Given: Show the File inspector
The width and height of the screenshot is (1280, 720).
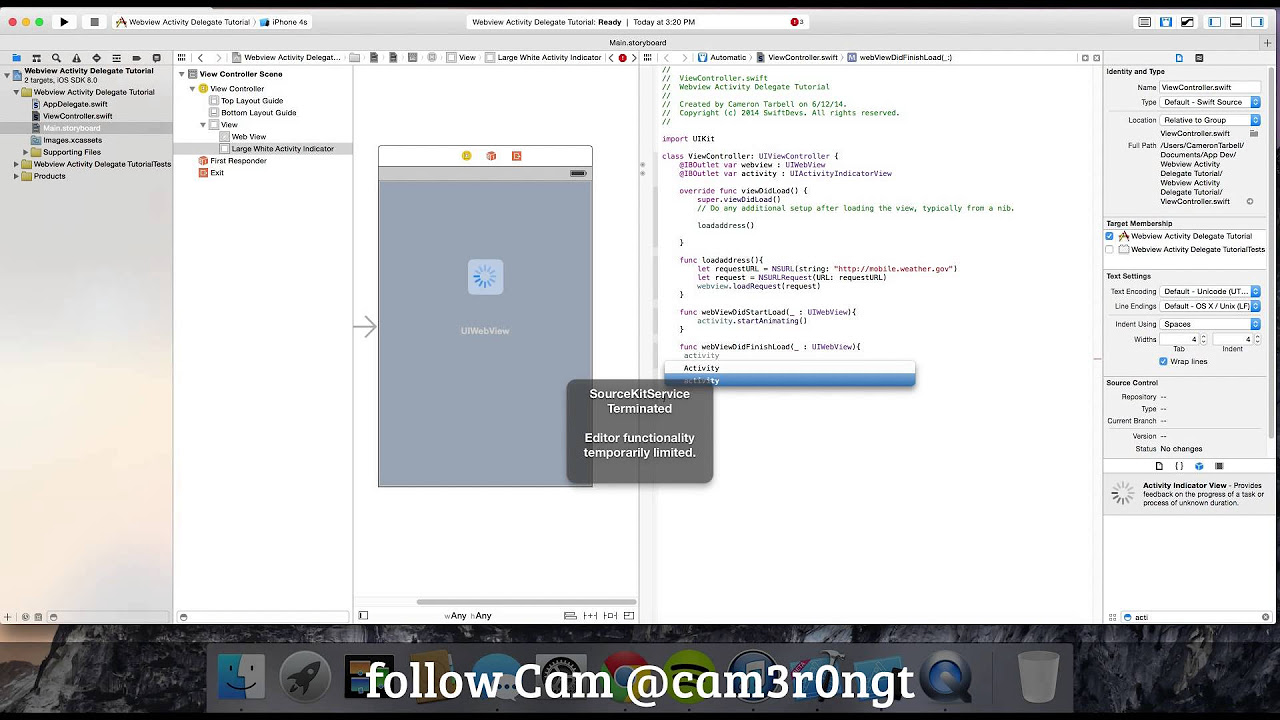Looking at the screenshot, I should click(1179, 58).
